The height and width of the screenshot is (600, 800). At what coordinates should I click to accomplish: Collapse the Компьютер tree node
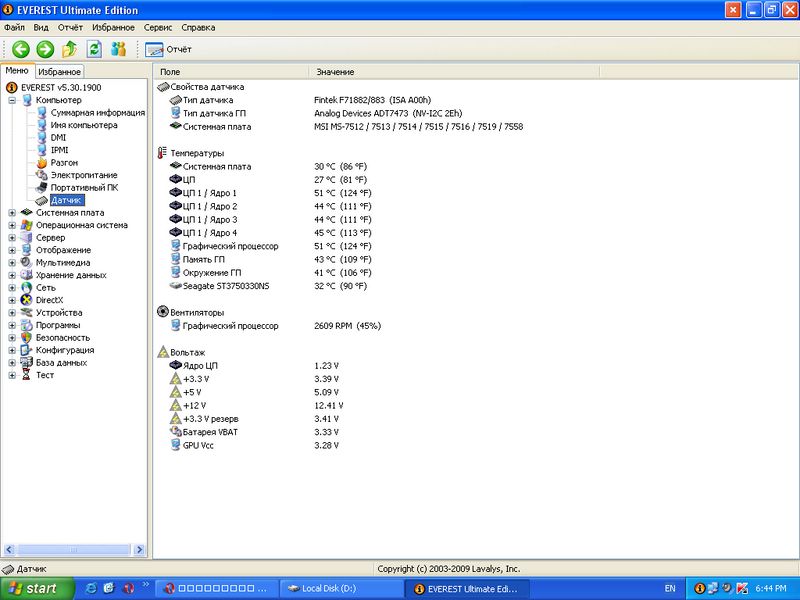click(12, 100)
